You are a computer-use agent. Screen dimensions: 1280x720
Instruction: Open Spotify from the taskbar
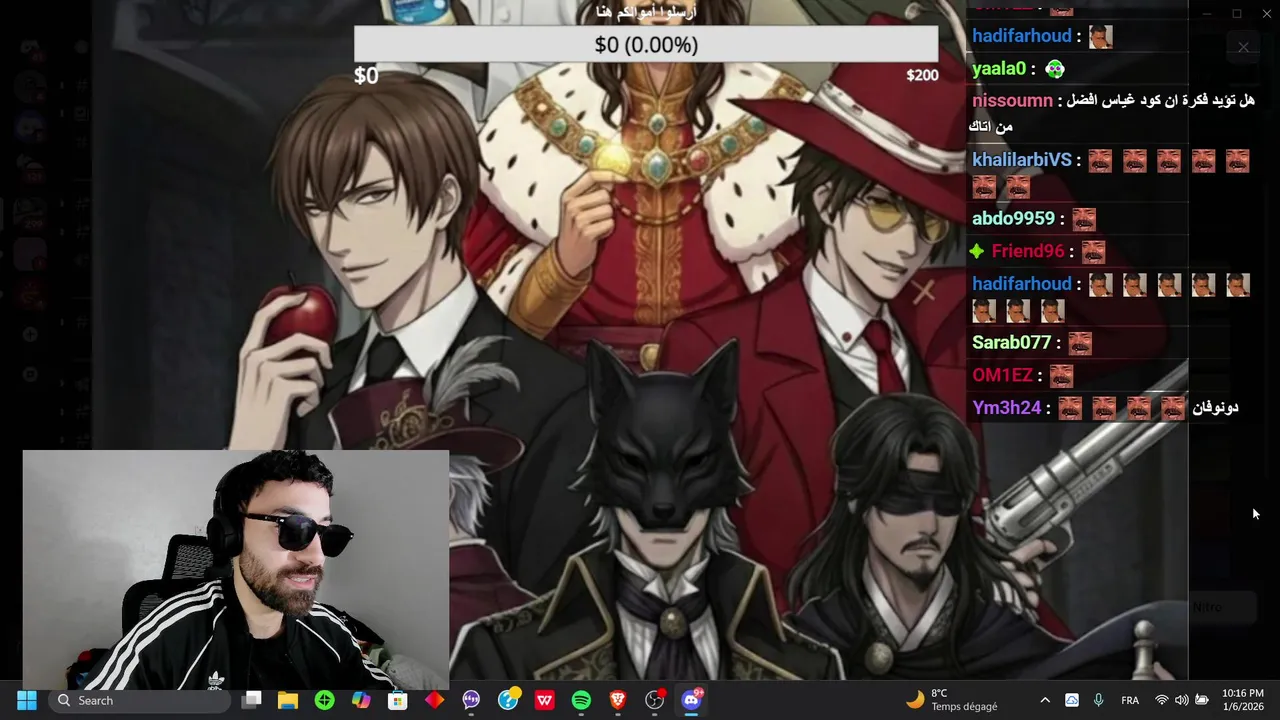tap(581, 700)
